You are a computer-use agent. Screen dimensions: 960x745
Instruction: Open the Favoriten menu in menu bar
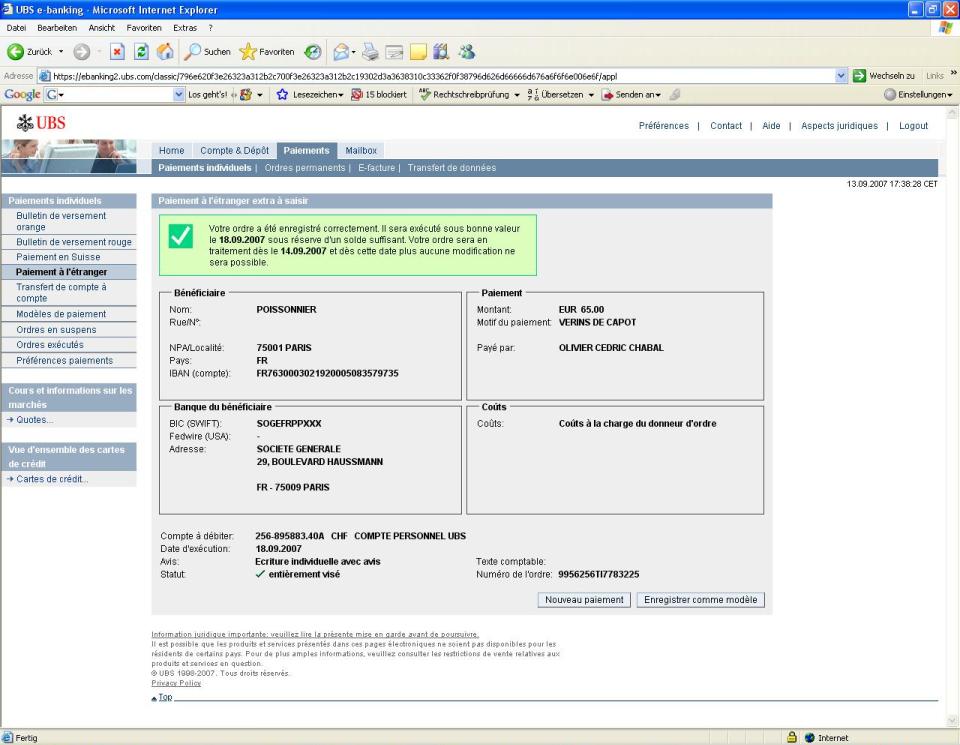[x=144, y=27]
